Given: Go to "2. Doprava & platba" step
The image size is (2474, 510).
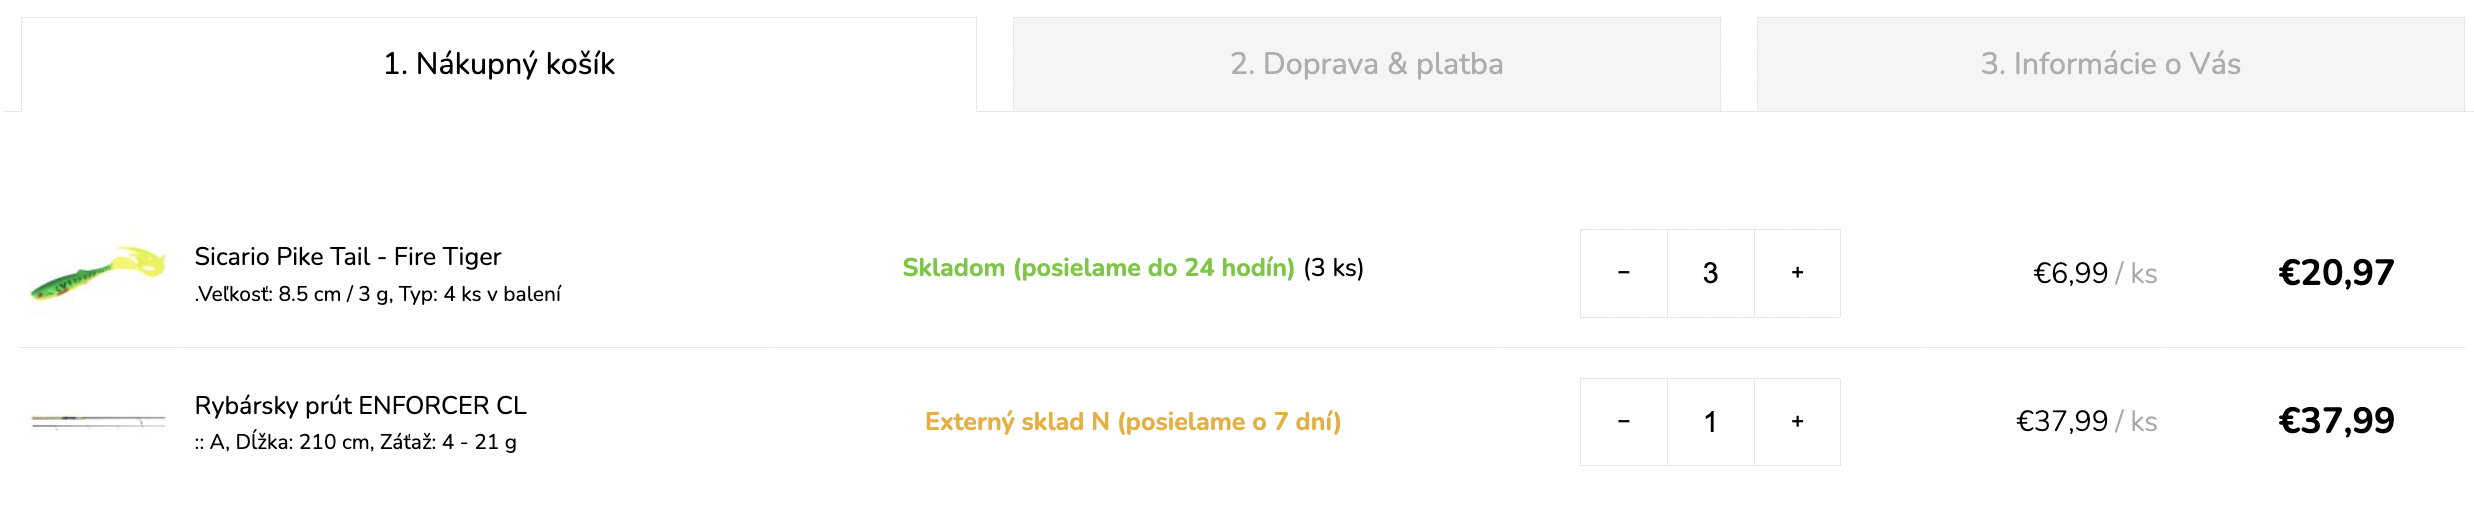Looking at the screenshot, I should pos(1366,64).
